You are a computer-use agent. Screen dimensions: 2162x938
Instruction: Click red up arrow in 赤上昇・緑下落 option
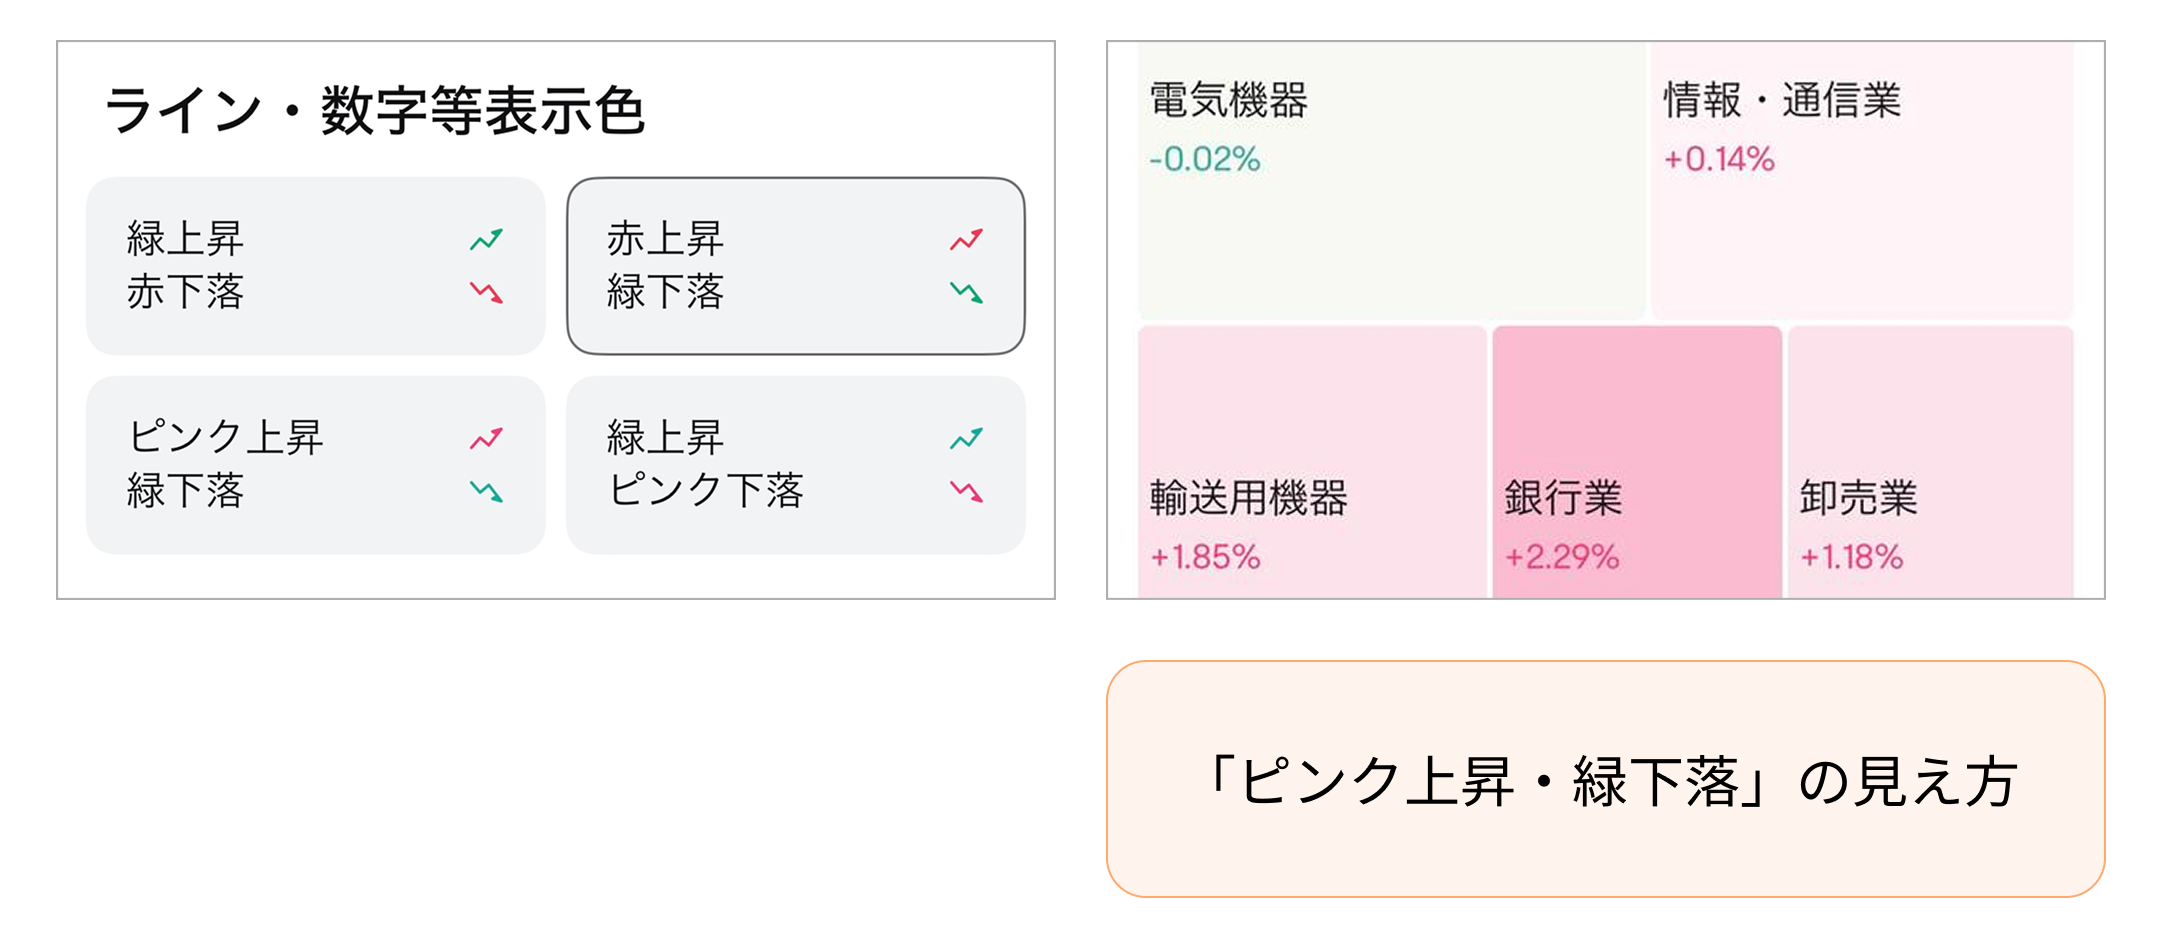(967, 240)
